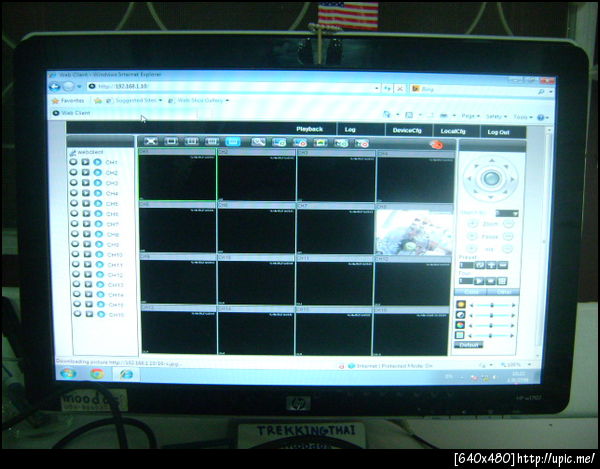The image size is (600, 469).
Task: Select the highlighted sixteen-window view layout
Action: click(233, 142)
